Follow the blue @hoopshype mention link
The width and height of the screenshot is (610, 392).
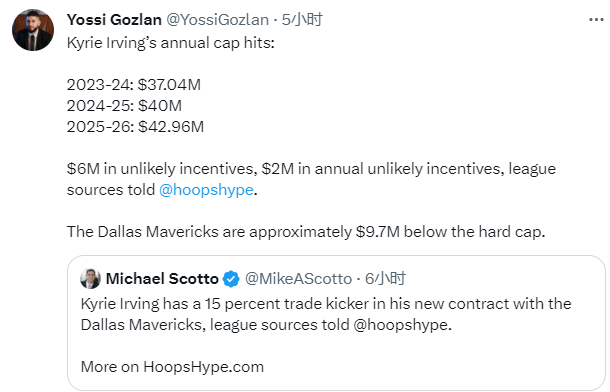(x=206, y=190)
